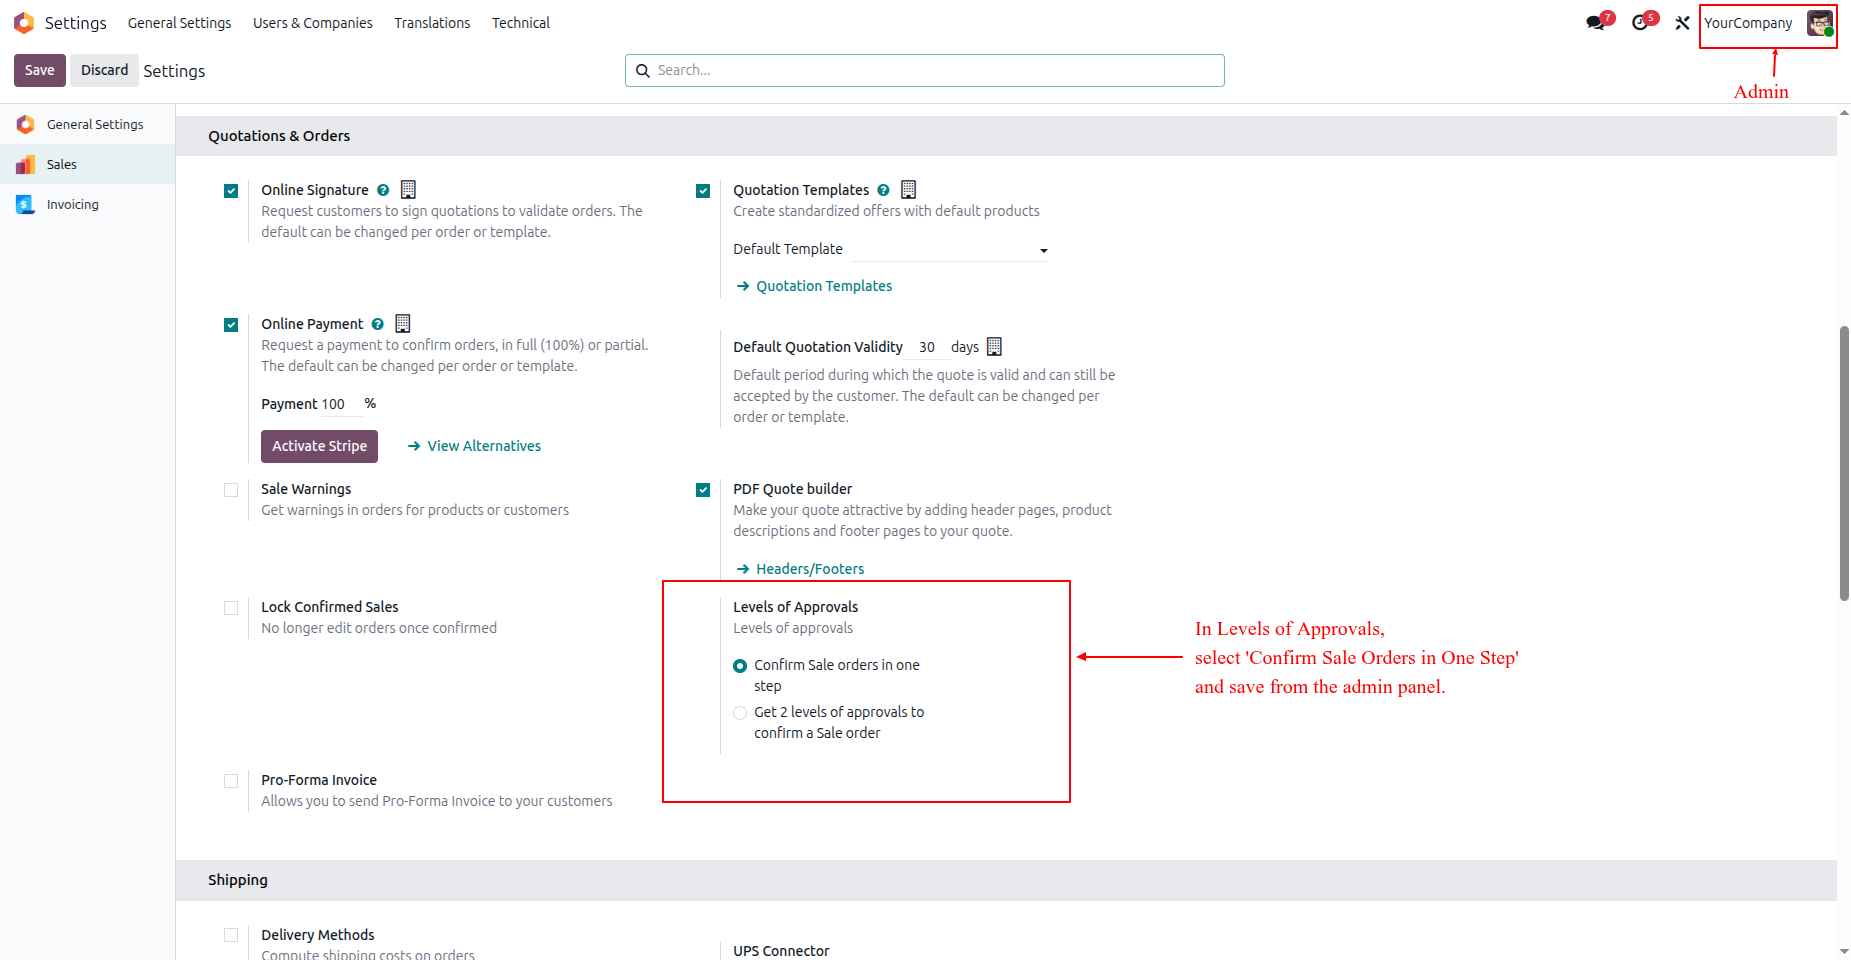Uncheck the Quotation Templates checkbox
Screen dimensions: 1851x960
pyautogui.click(x=703, y=190)
